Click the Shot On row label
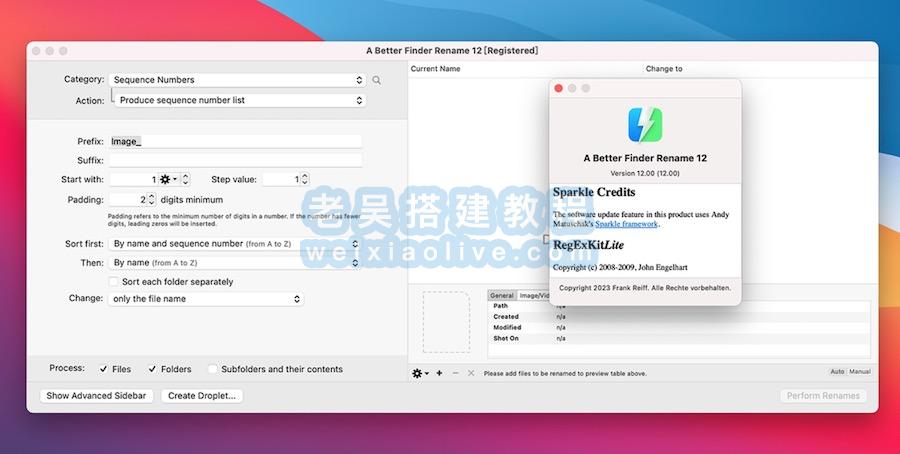 [x=506, y=339]
